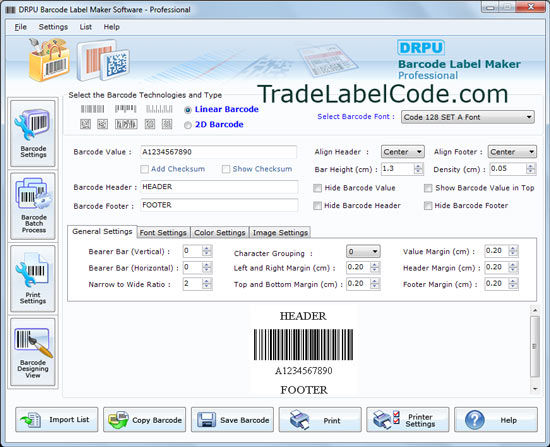Image resolution: width=550 pixels, height=447 pixels.
Task: Tick Hide Barcode Header checkbox
Action: (x=317, y=206)
